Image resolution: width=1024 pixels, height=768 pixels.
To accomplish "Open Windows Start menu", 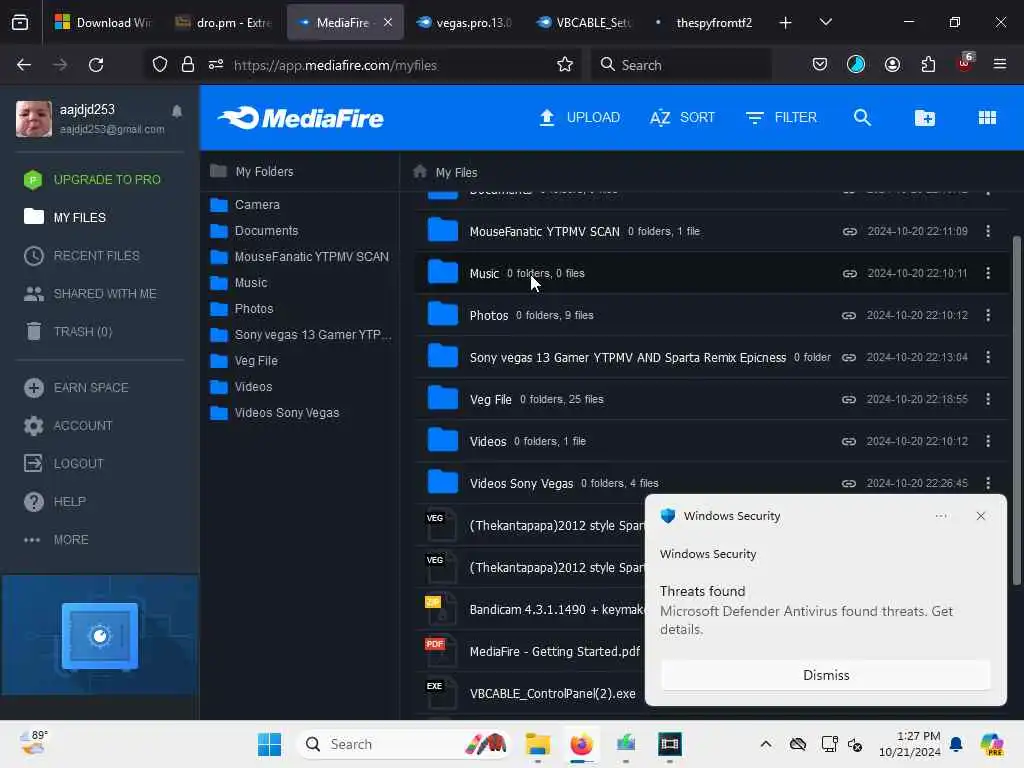I will tap(269, 744).
